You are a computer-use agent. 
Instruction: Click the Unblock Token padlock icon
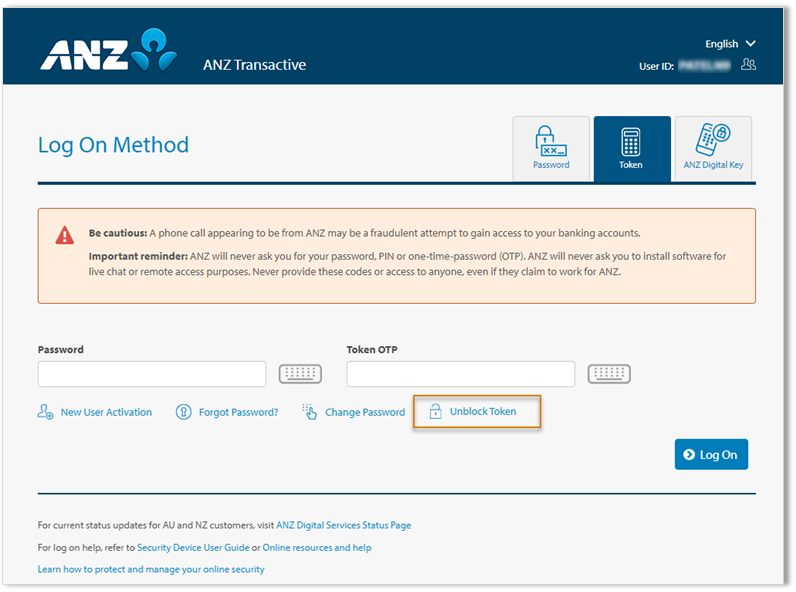(435, 412)
